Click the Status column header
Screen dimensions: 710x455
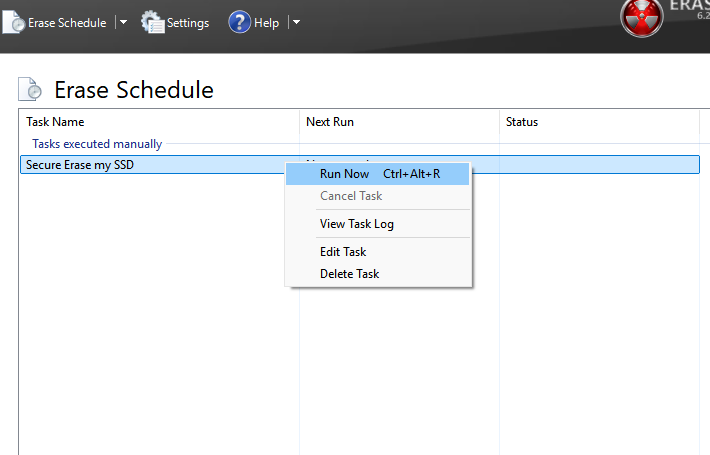point(522,122)
